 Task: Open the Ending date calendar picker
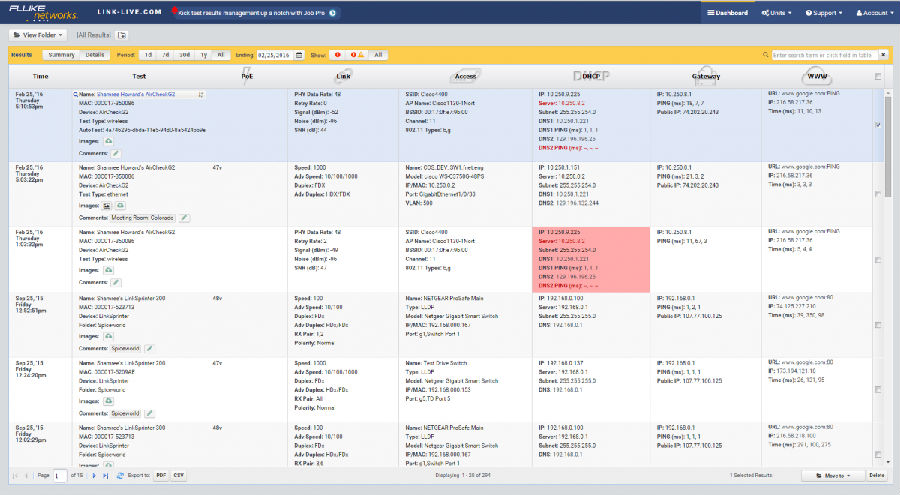(299, 55)
